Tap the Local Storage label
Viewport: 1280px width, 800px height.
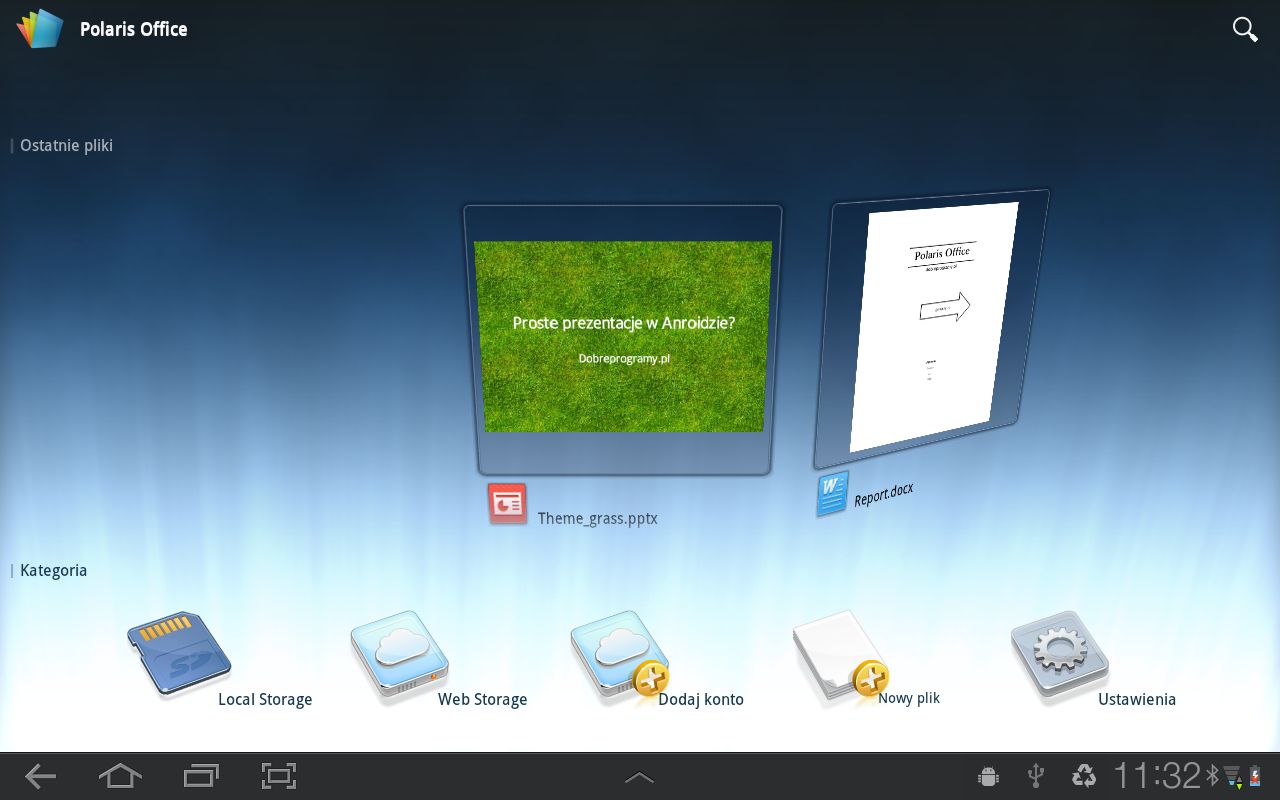click(265, 700)
